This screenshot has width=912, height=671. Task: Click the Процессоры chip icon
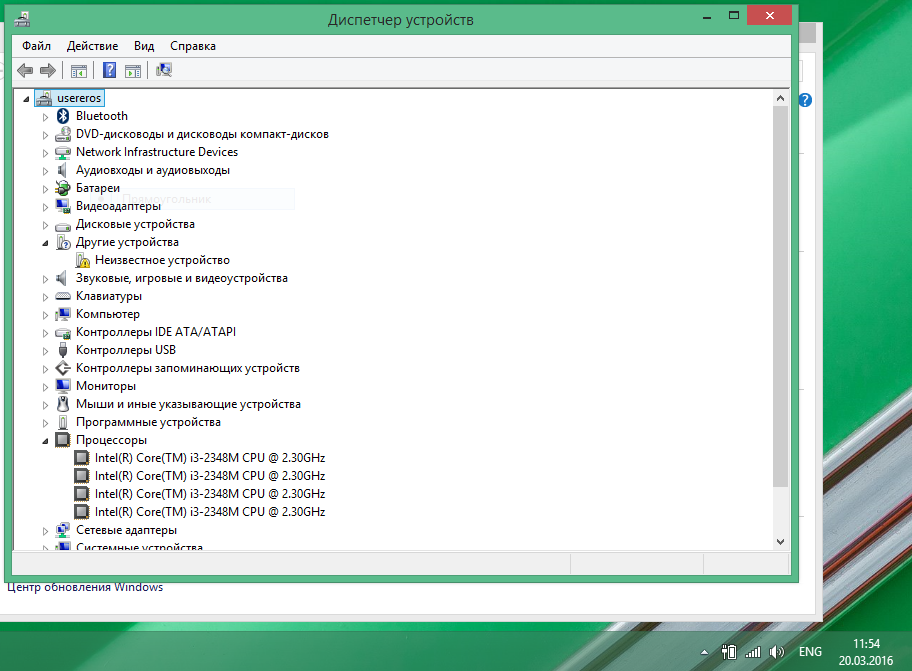coord(63,440)
